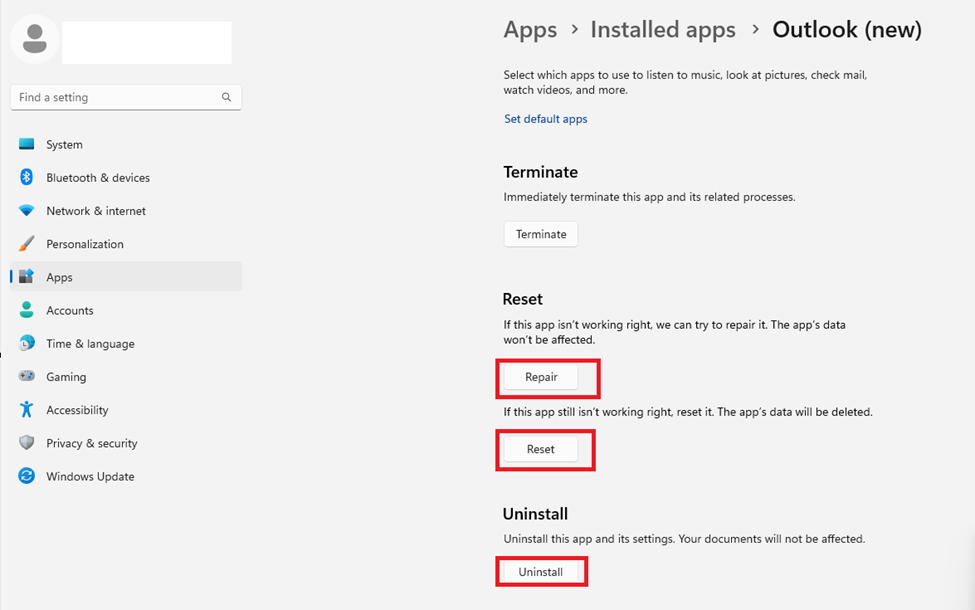Click the Accessibility figure icon

[26, 409]
